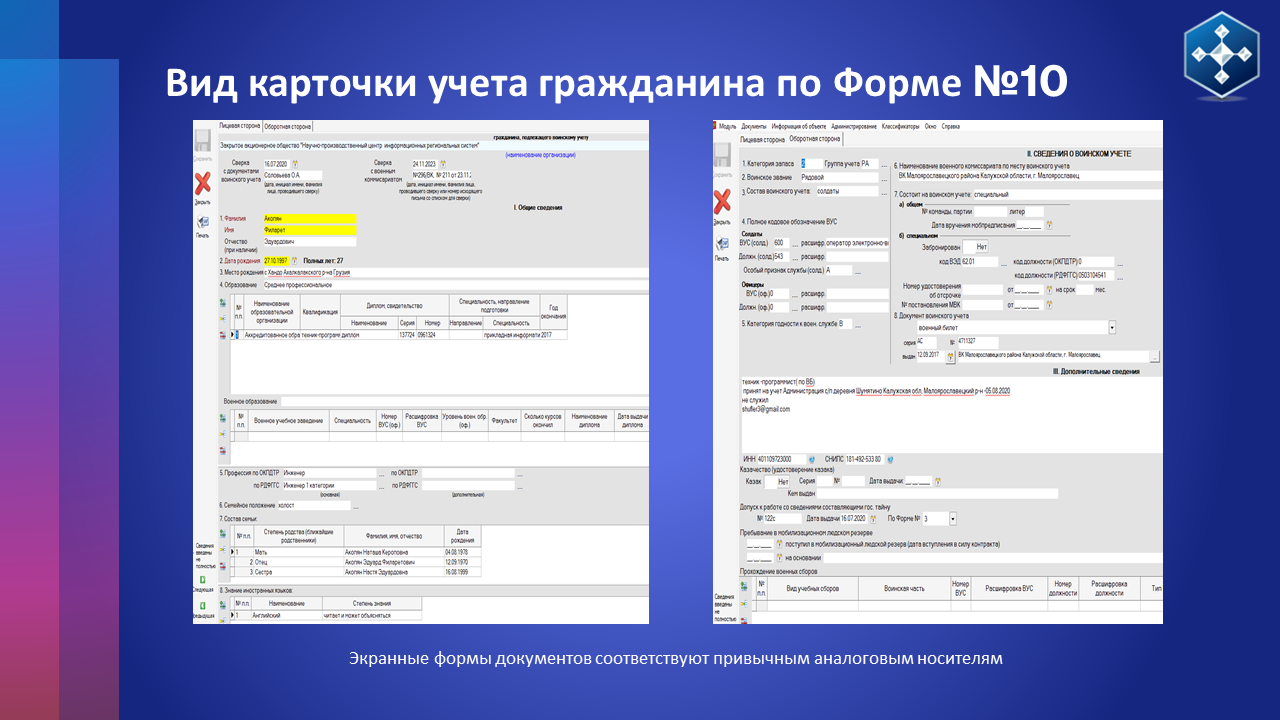Click the Сохранить floppy icon in the left form
Viewport: 1280px width, 720px height.
[202, 141]
